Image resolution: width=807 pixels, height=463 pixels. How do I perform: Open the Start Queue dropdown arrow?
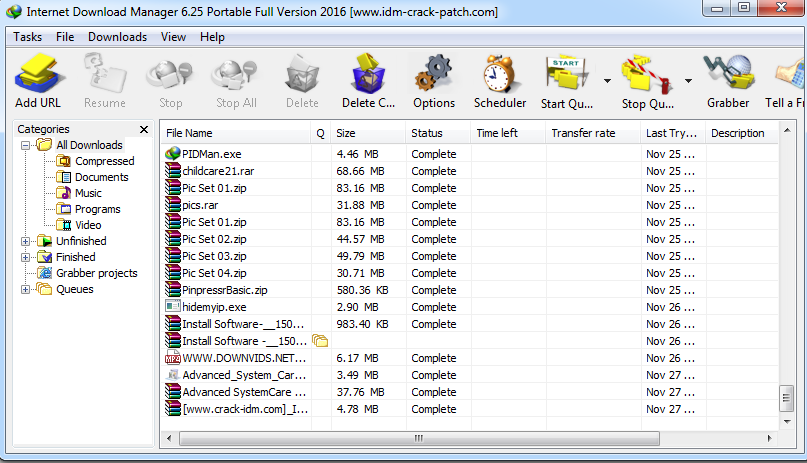tap(607, 81)
